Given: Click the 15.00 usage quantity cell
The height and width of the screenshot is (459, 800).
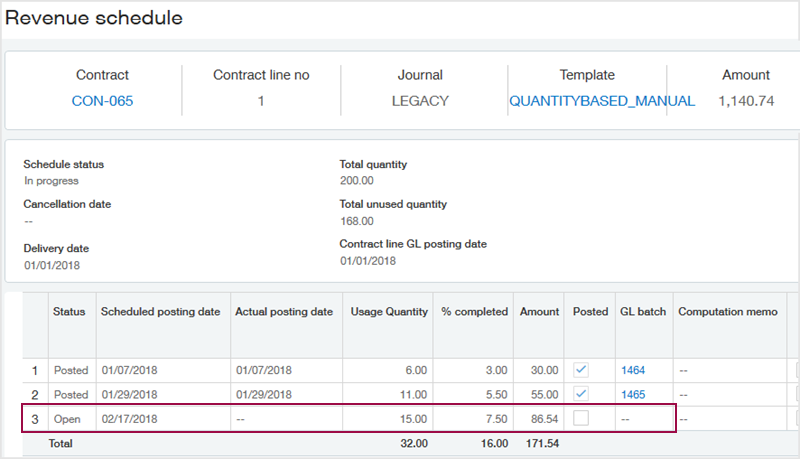Looking at the screenshot, I should click(414, 419).
